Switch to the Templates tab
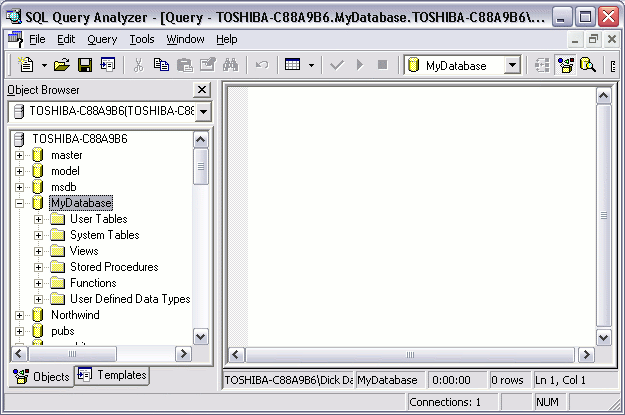Screen dimensions: 625x415 112,375
